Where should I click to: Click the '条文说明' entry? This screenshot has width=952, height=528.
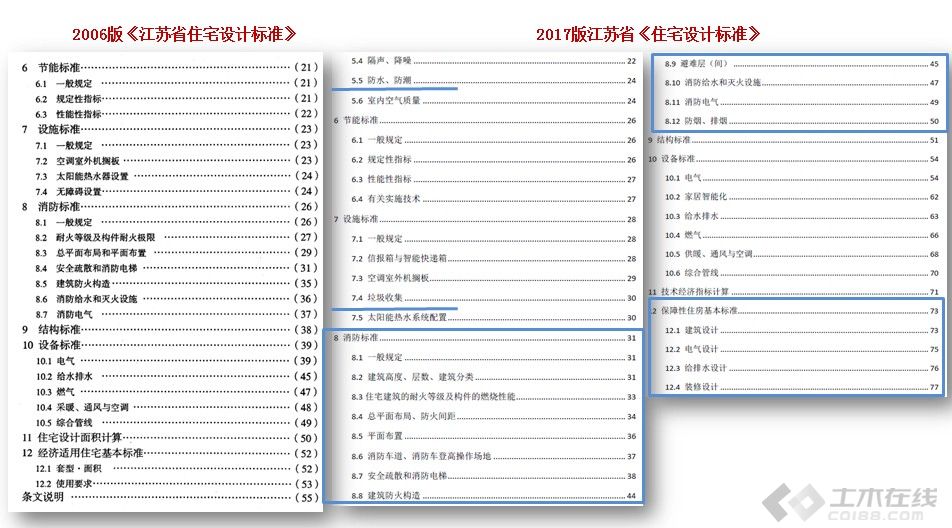click(42, 497)
